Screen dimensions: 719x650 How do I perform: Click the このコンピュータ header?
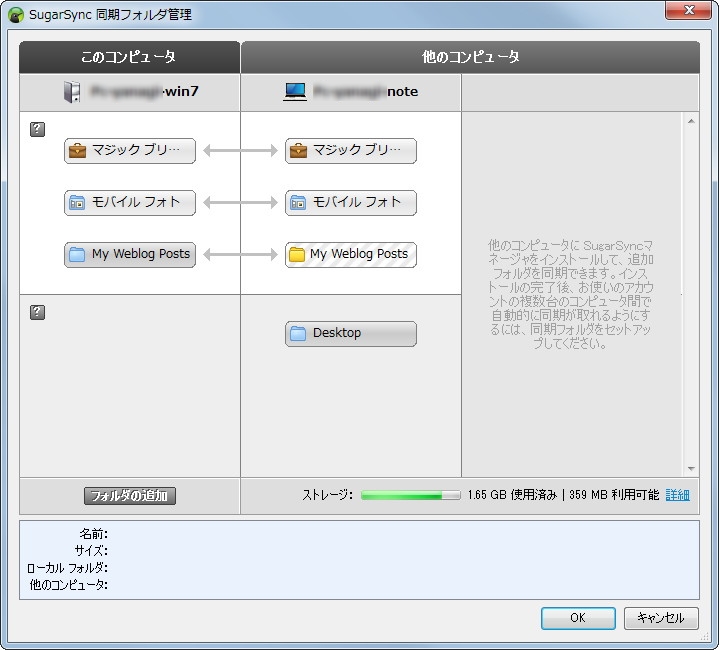tap(129, 57)
